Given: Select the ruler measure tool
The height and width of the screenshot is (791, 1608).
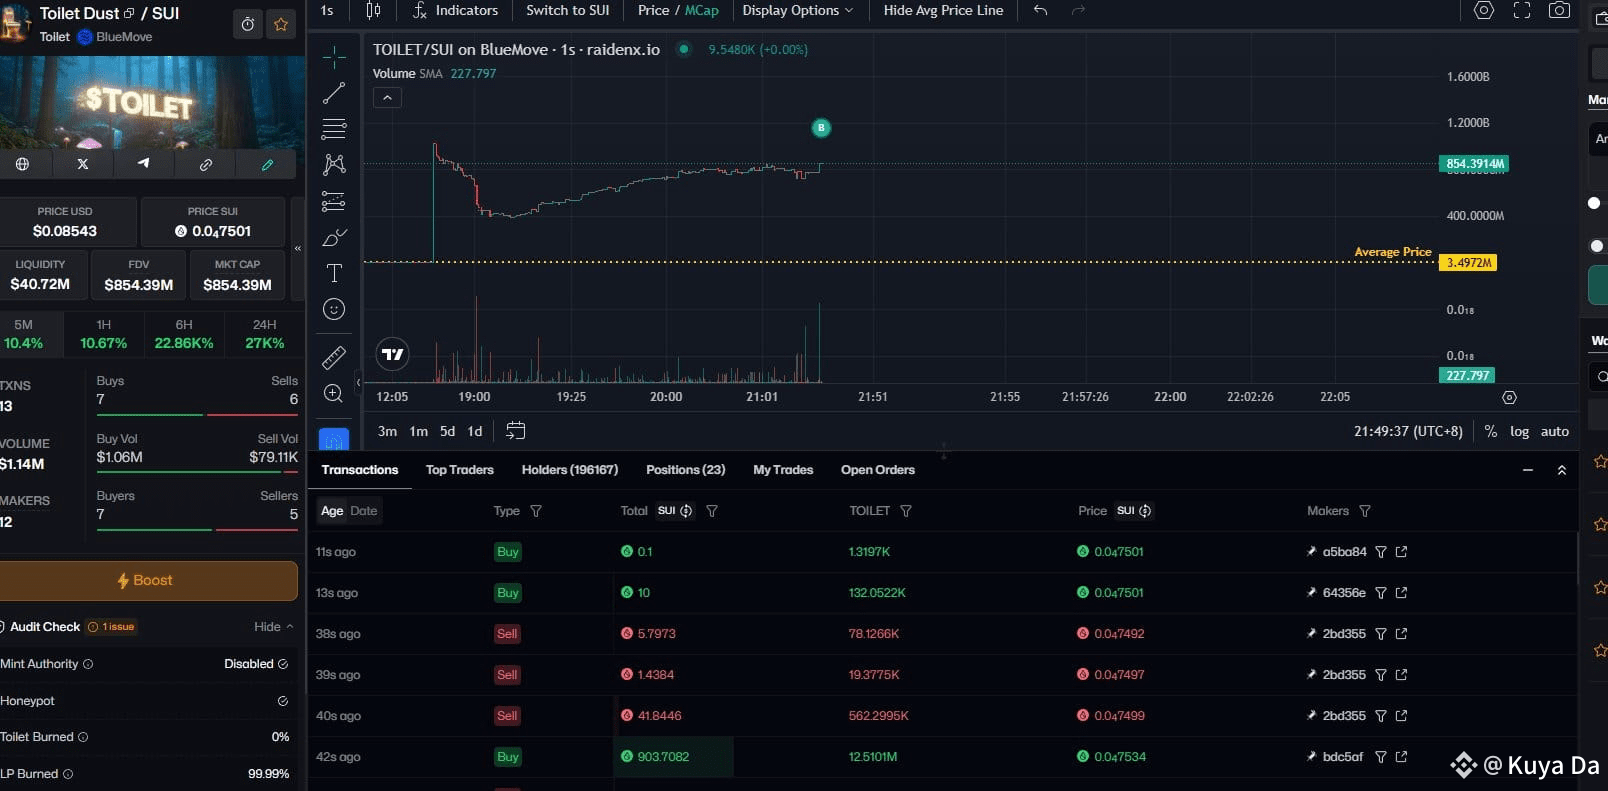Looking at the screenshot, I should pyautogui.click(x=334, y=357).
